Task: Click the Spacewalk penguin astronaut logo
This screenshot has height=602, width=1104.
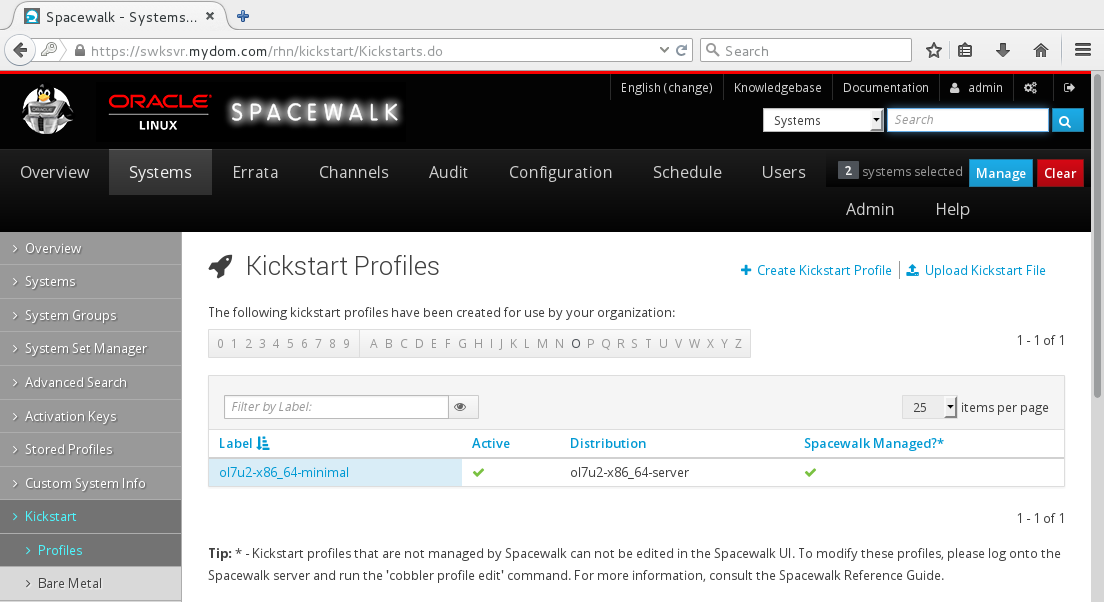Action: coord(46,110)
